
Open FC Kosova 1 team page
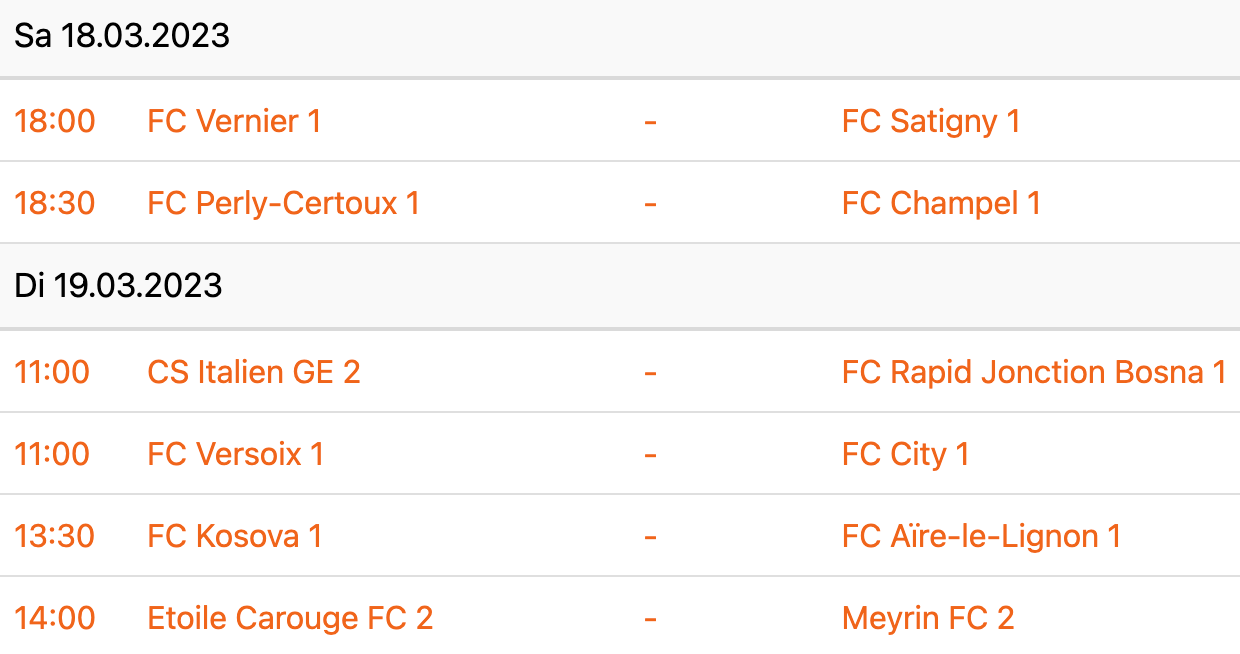point(235,536)
